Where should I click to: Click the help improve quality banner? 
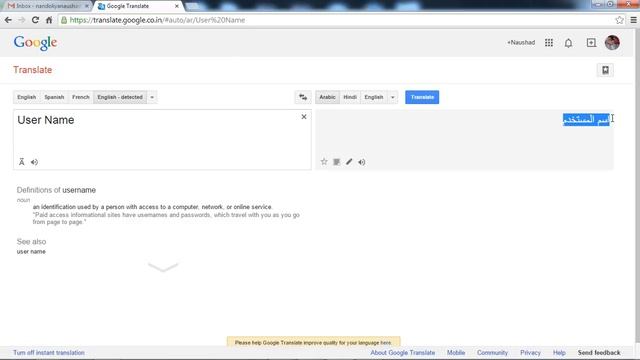pyautogui.click(x=313, y=342)
